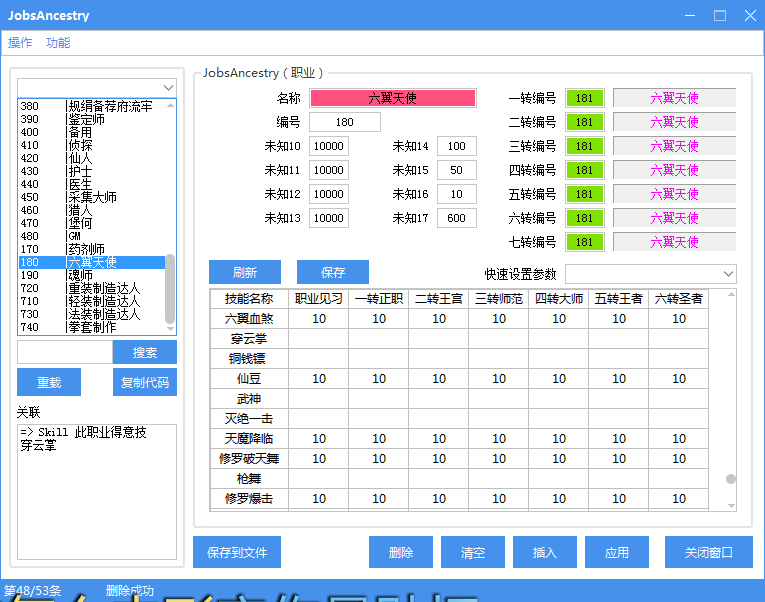Select list row 190 魂师
The width and height of the screenshot is (765, 602).
[92, 275]
